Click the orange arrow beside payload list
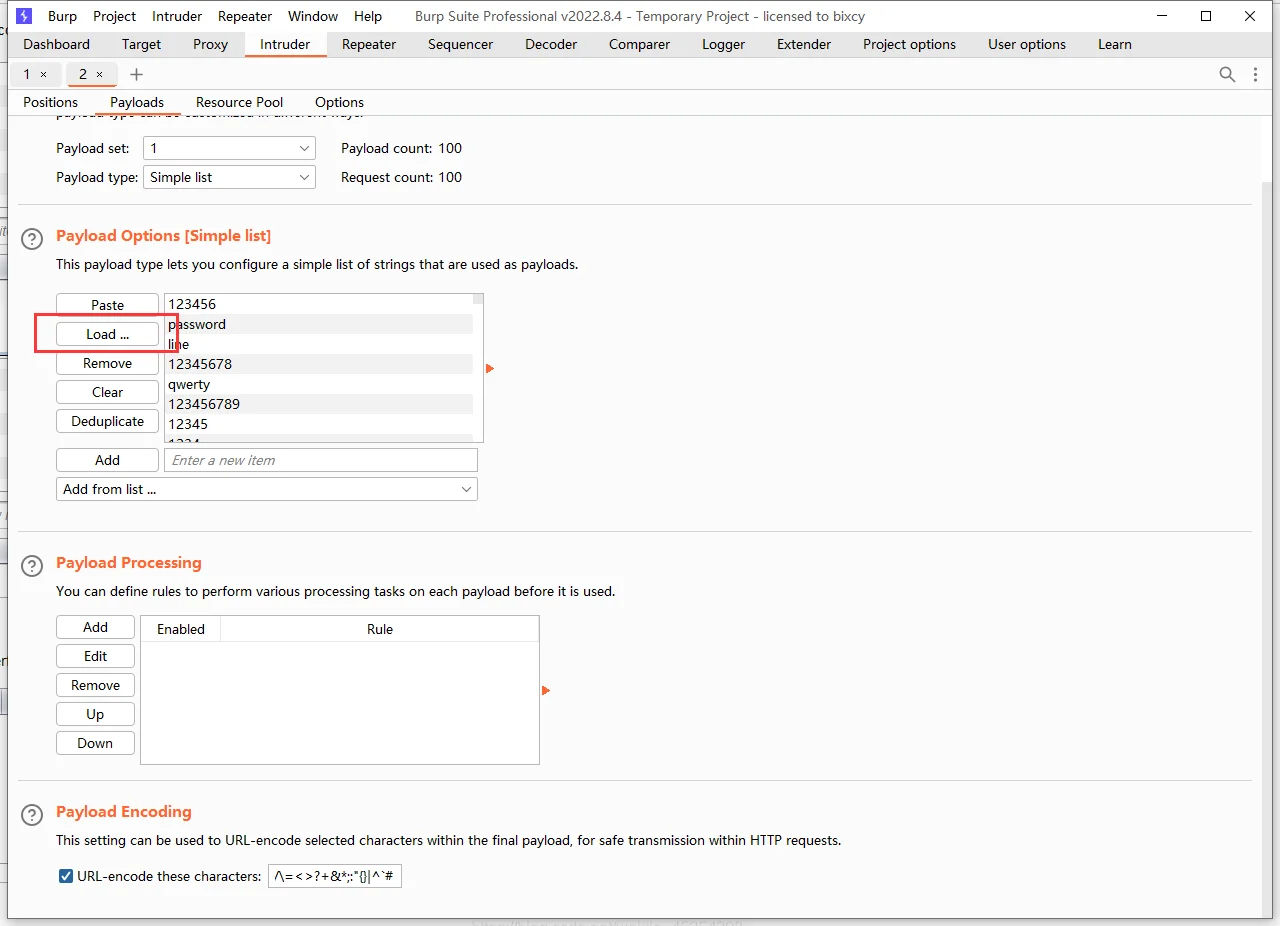The height and width of the screenshot is (926, 1280). [x=490, y=369]
